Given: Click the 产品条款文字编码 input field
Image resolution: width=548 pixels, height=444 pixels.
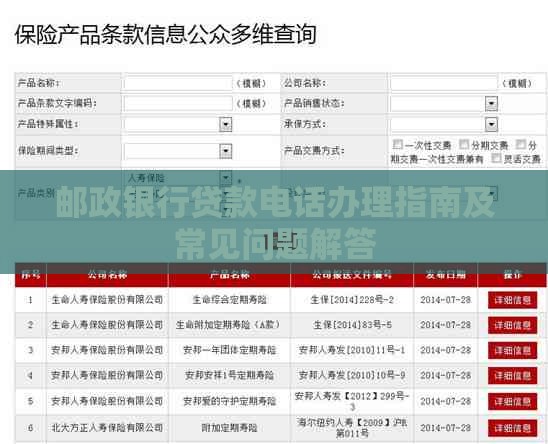Looking at the screenshot, I should (178, 104).
